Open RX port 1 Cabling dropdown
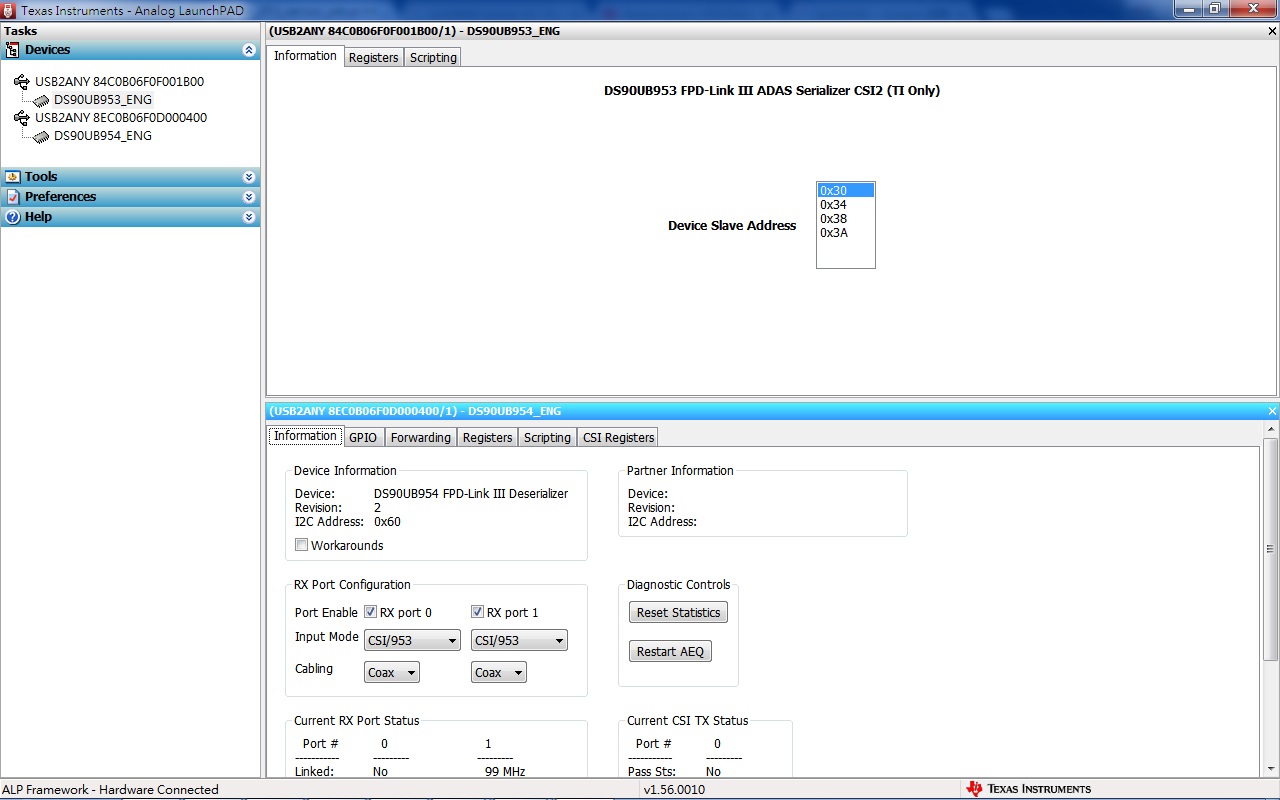Image resolution: width=1280 pixels, height=800 pixels. [499, 673]
